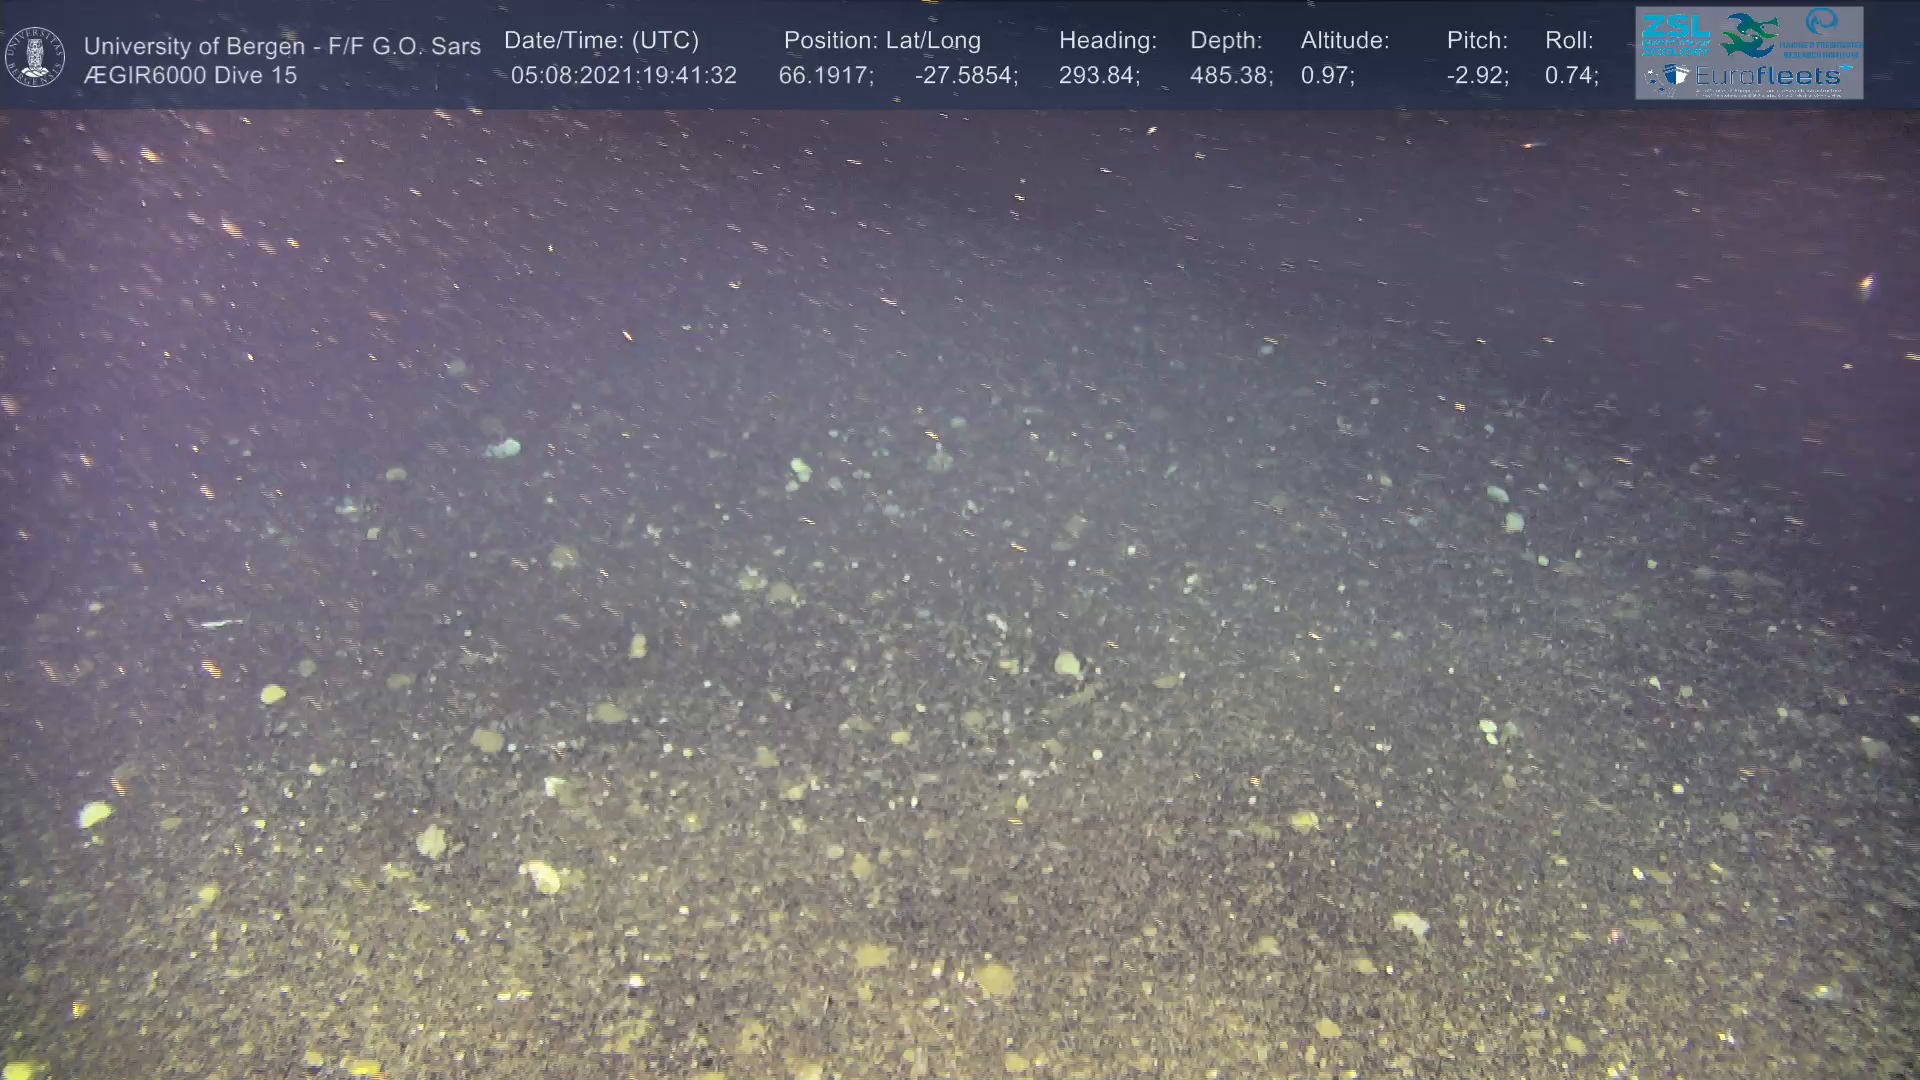Click the heading value 293.84
This screenshot has width=1920, height=1080.
click(x=1098, y=76)
